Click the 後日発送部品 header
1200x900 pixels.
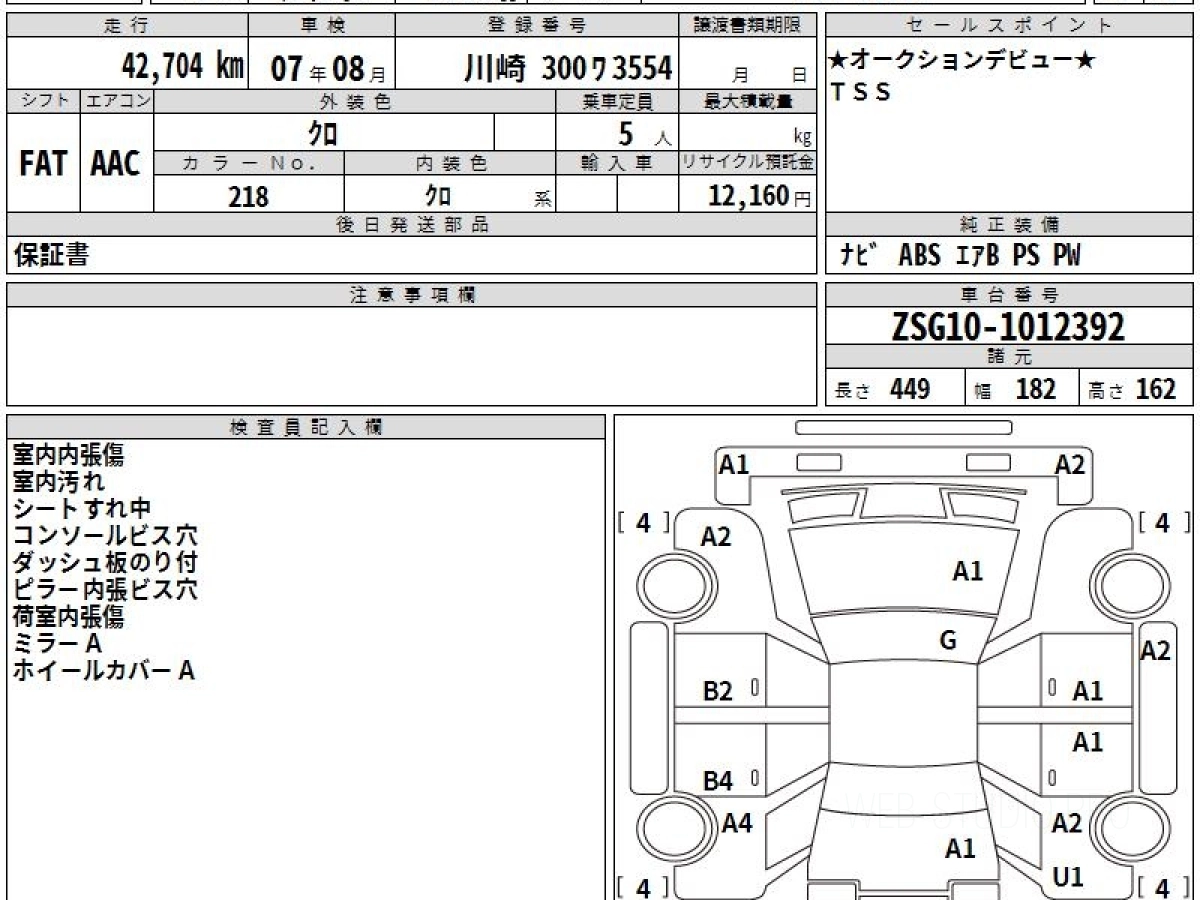pos(412,225)
